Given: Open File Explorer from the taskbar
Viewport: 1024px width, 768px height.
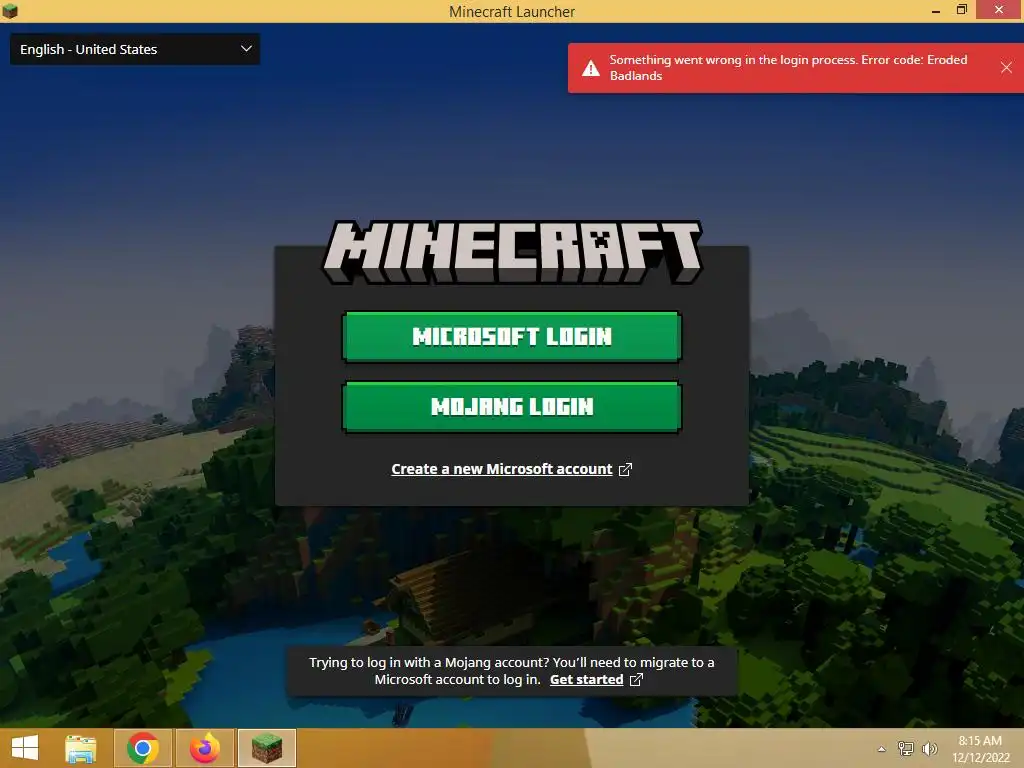Looking at the screenshot, I should tap(81, 748).
